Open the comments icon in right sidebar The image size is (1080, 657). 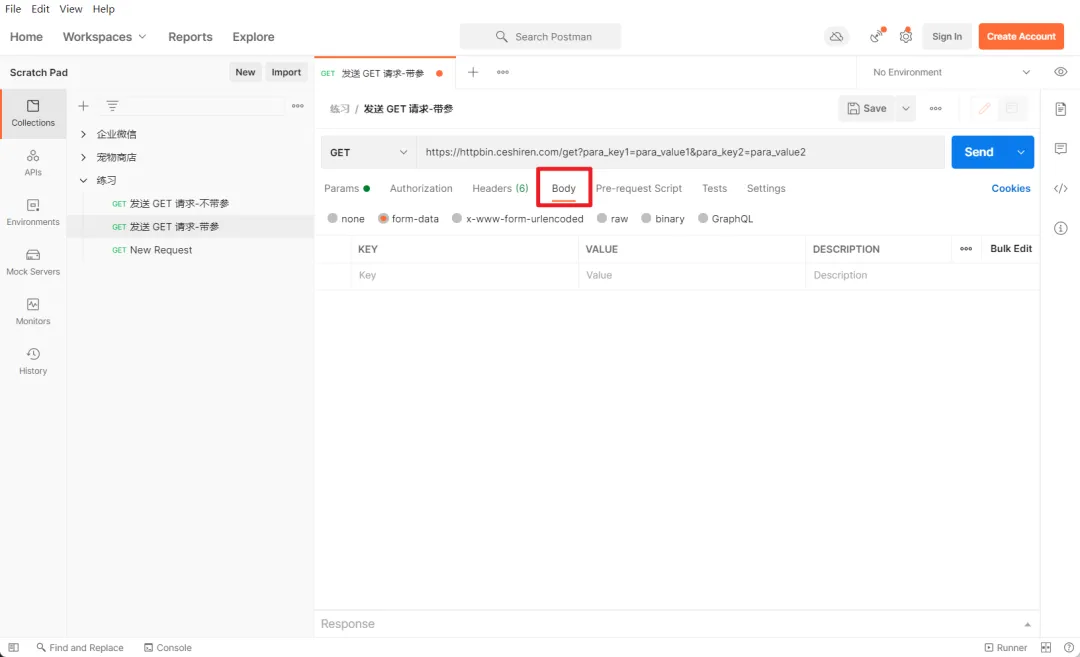click(x=1061, y=149)
